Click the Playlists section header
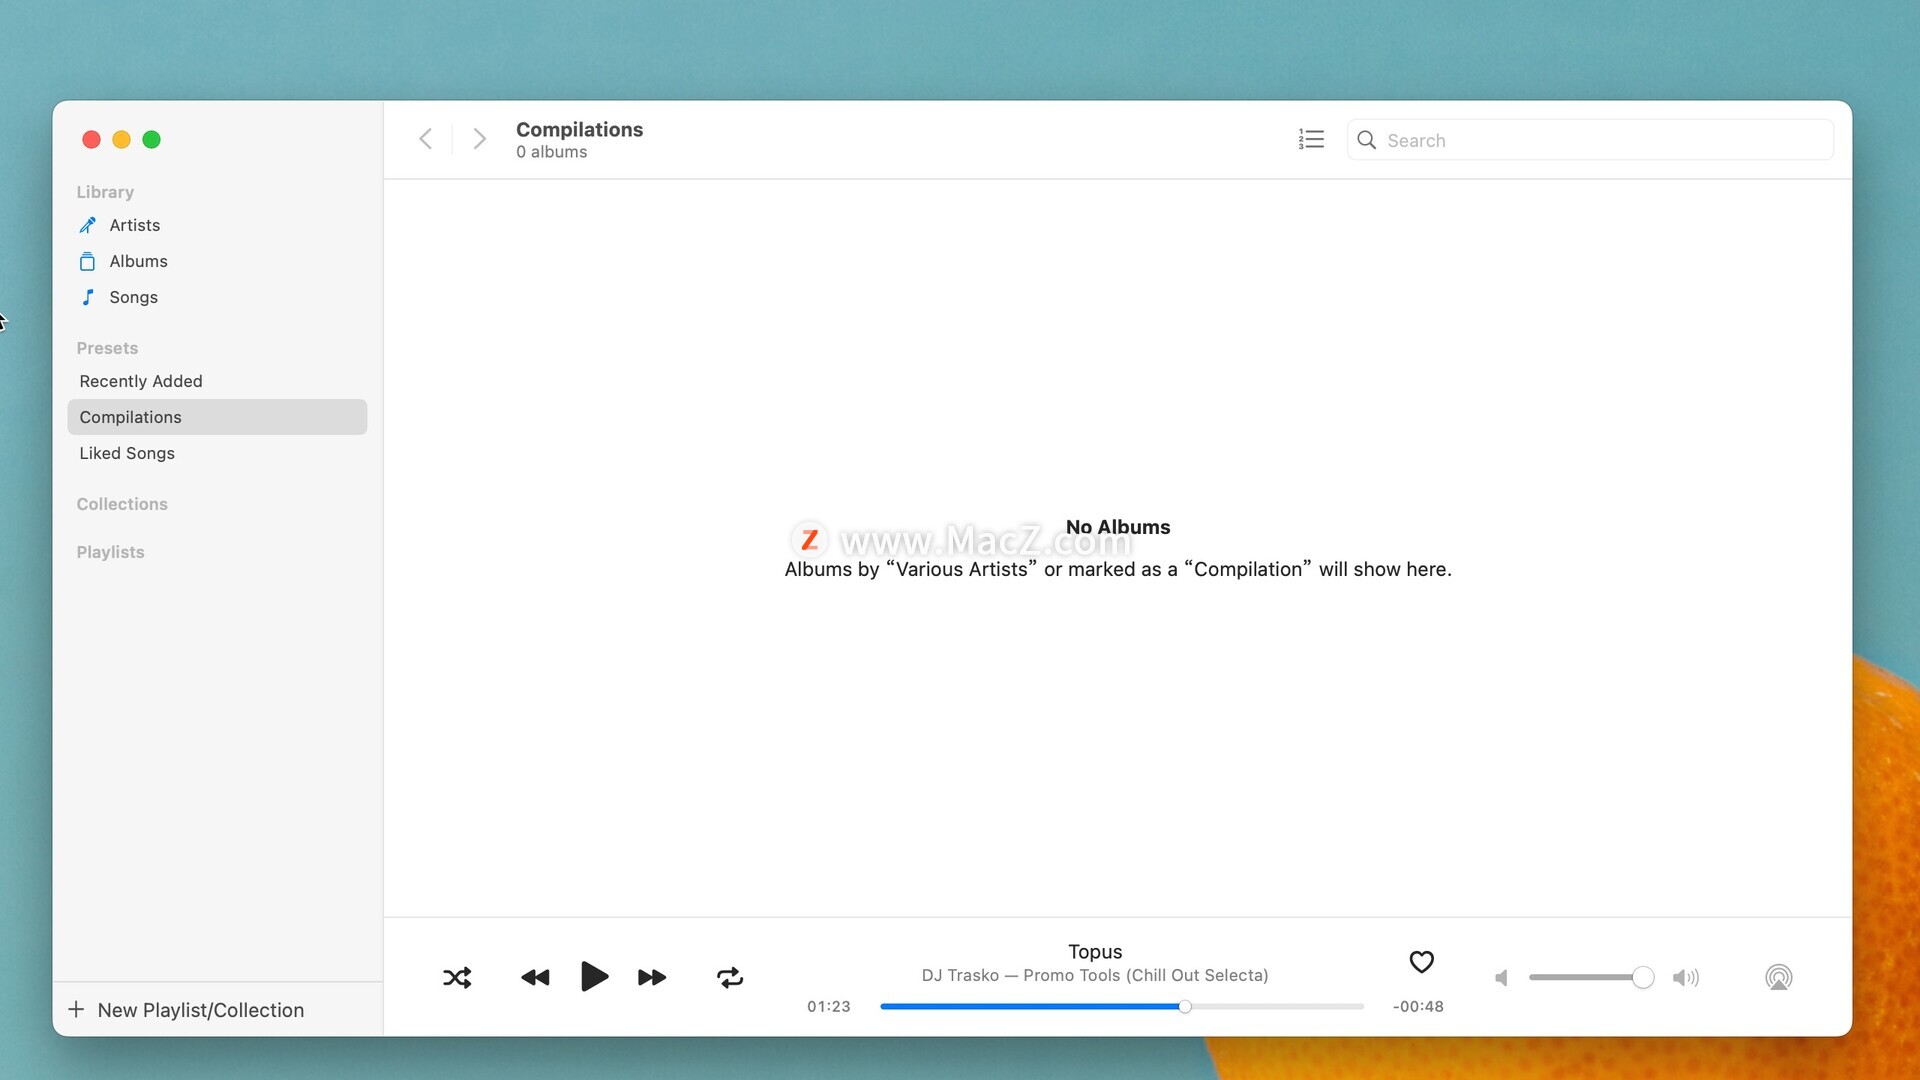This screenshot has width=1920, height=1080. 110,552
